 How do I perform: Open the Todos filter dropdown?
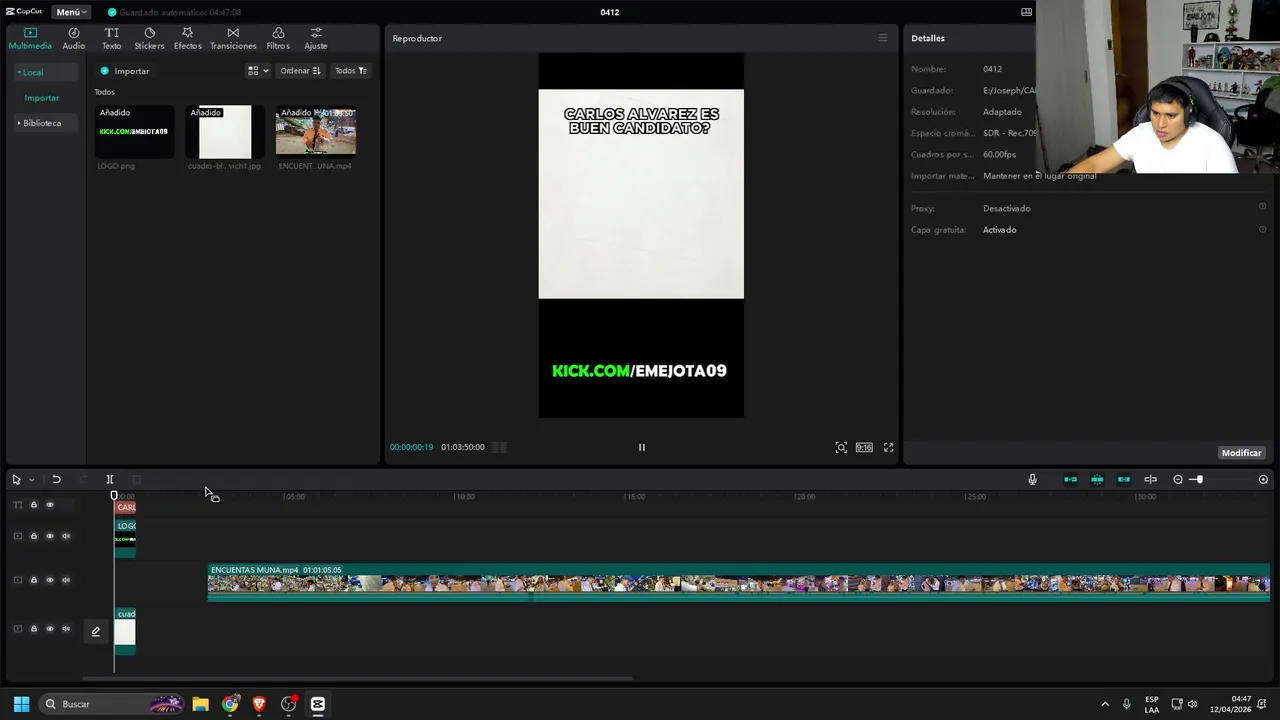pyautogui.click(x=350, y=71)
